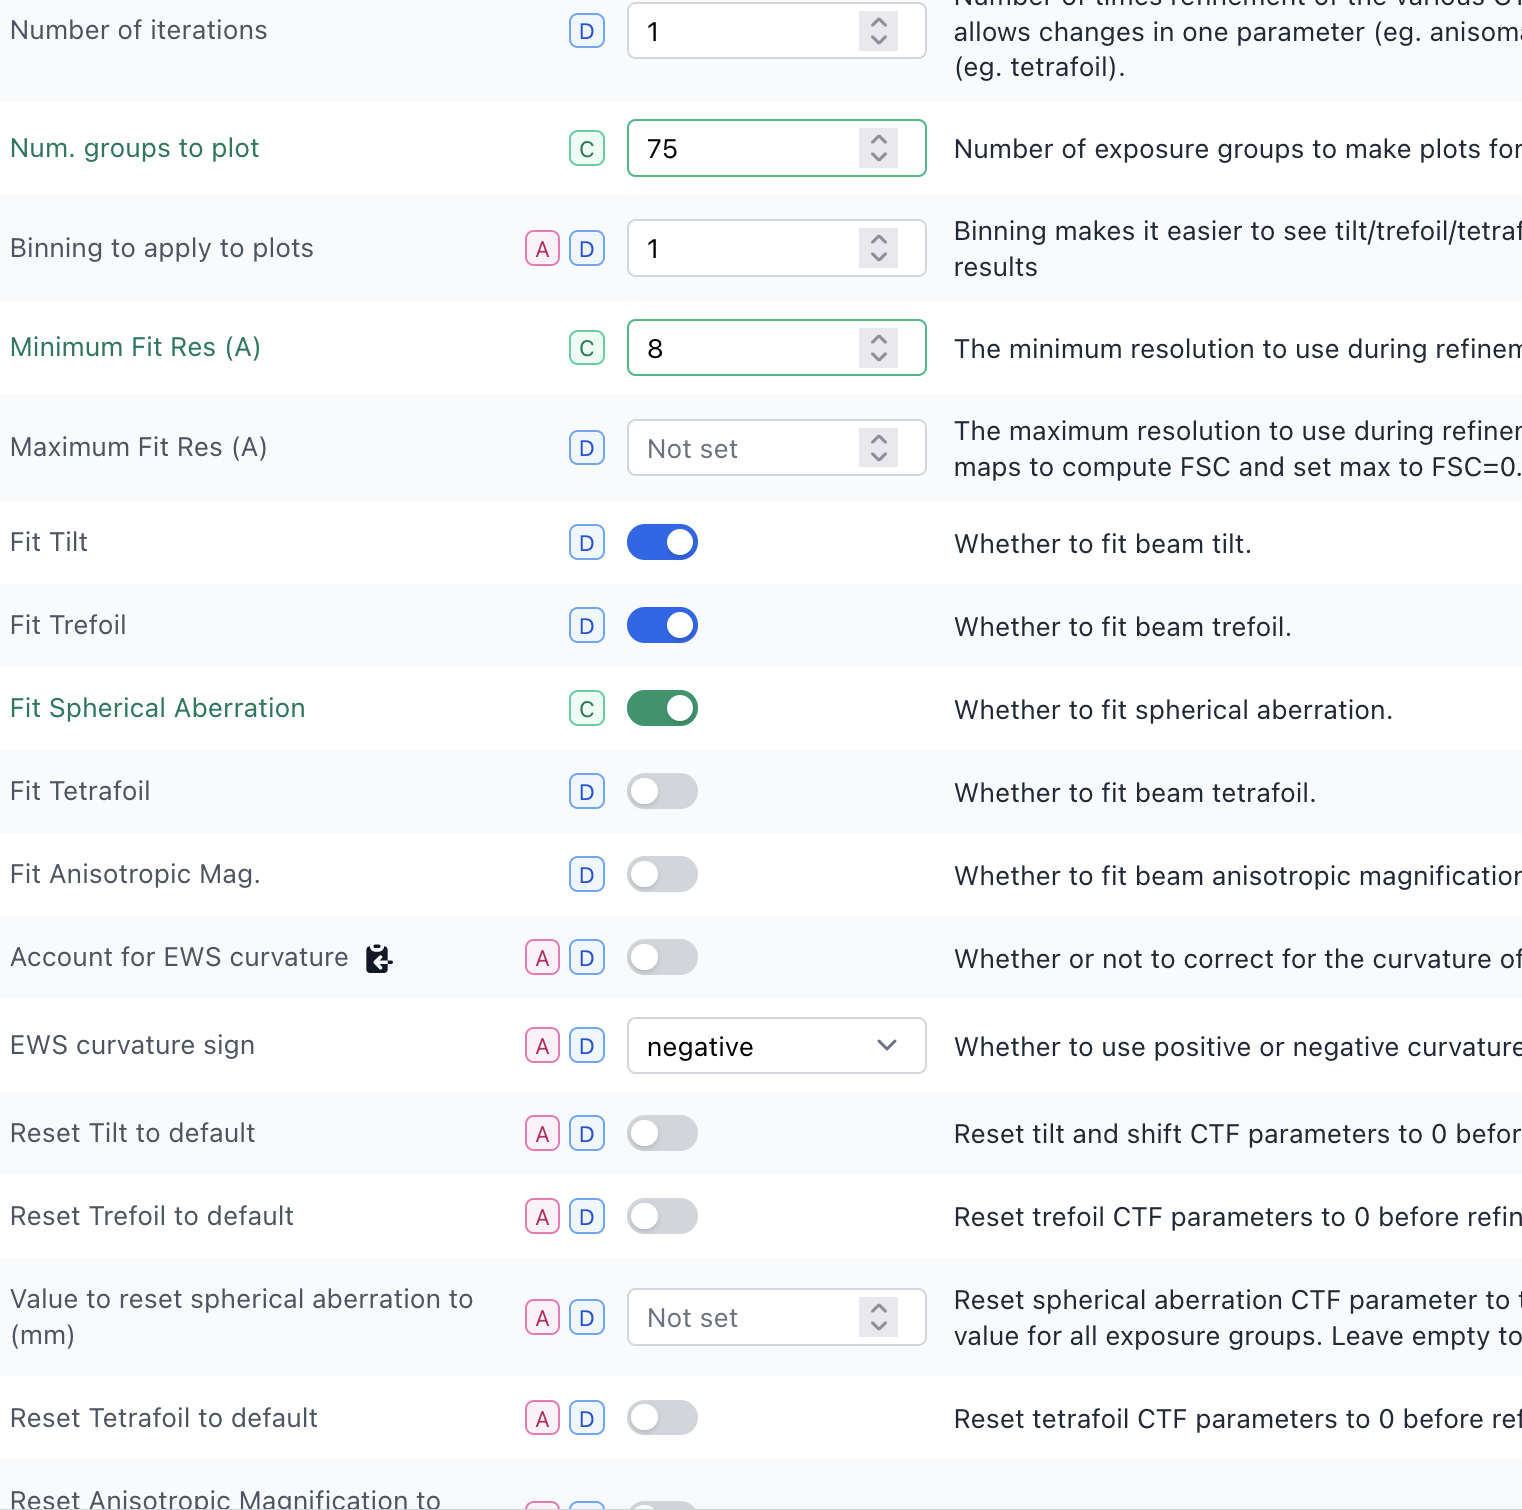This screenshot has height=1510, width=1522.
Task: Click the C badge for Minimum Fit Res
Action: tap(587, 348)
